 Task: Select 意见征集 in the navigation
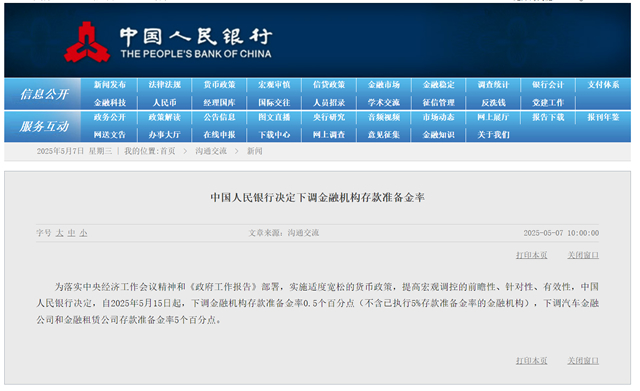coord(384,135)
